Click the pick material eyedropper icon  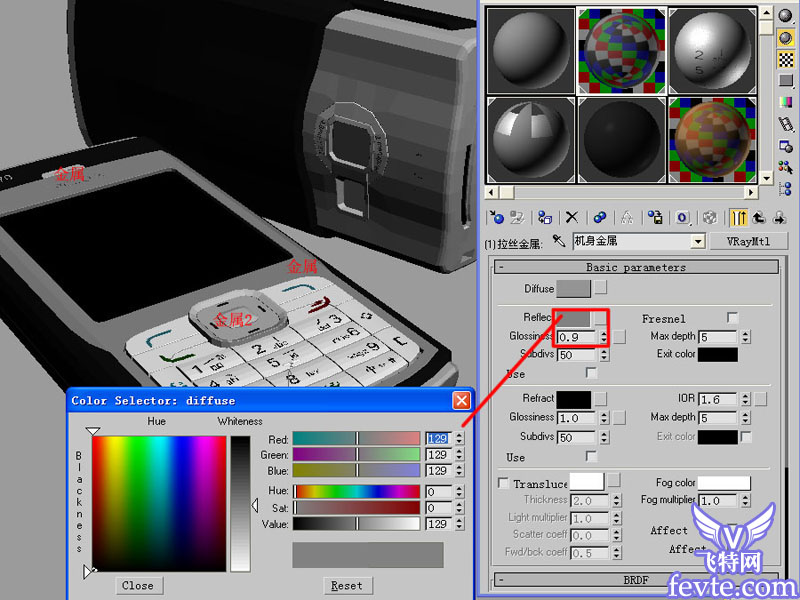pos(559,241)
